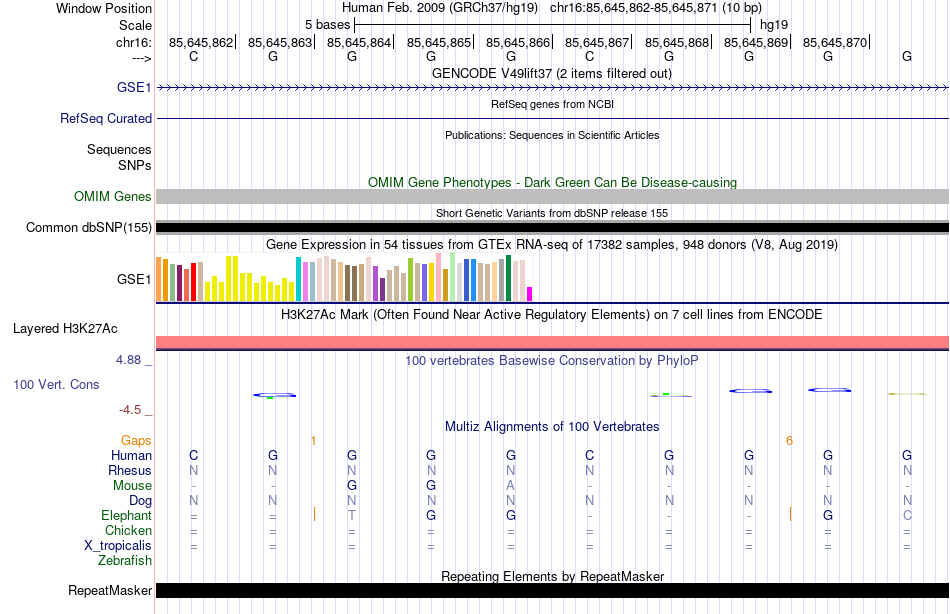Click position label 85,645,865
Screen dimensions: 950x614
(x=439, y=42)
